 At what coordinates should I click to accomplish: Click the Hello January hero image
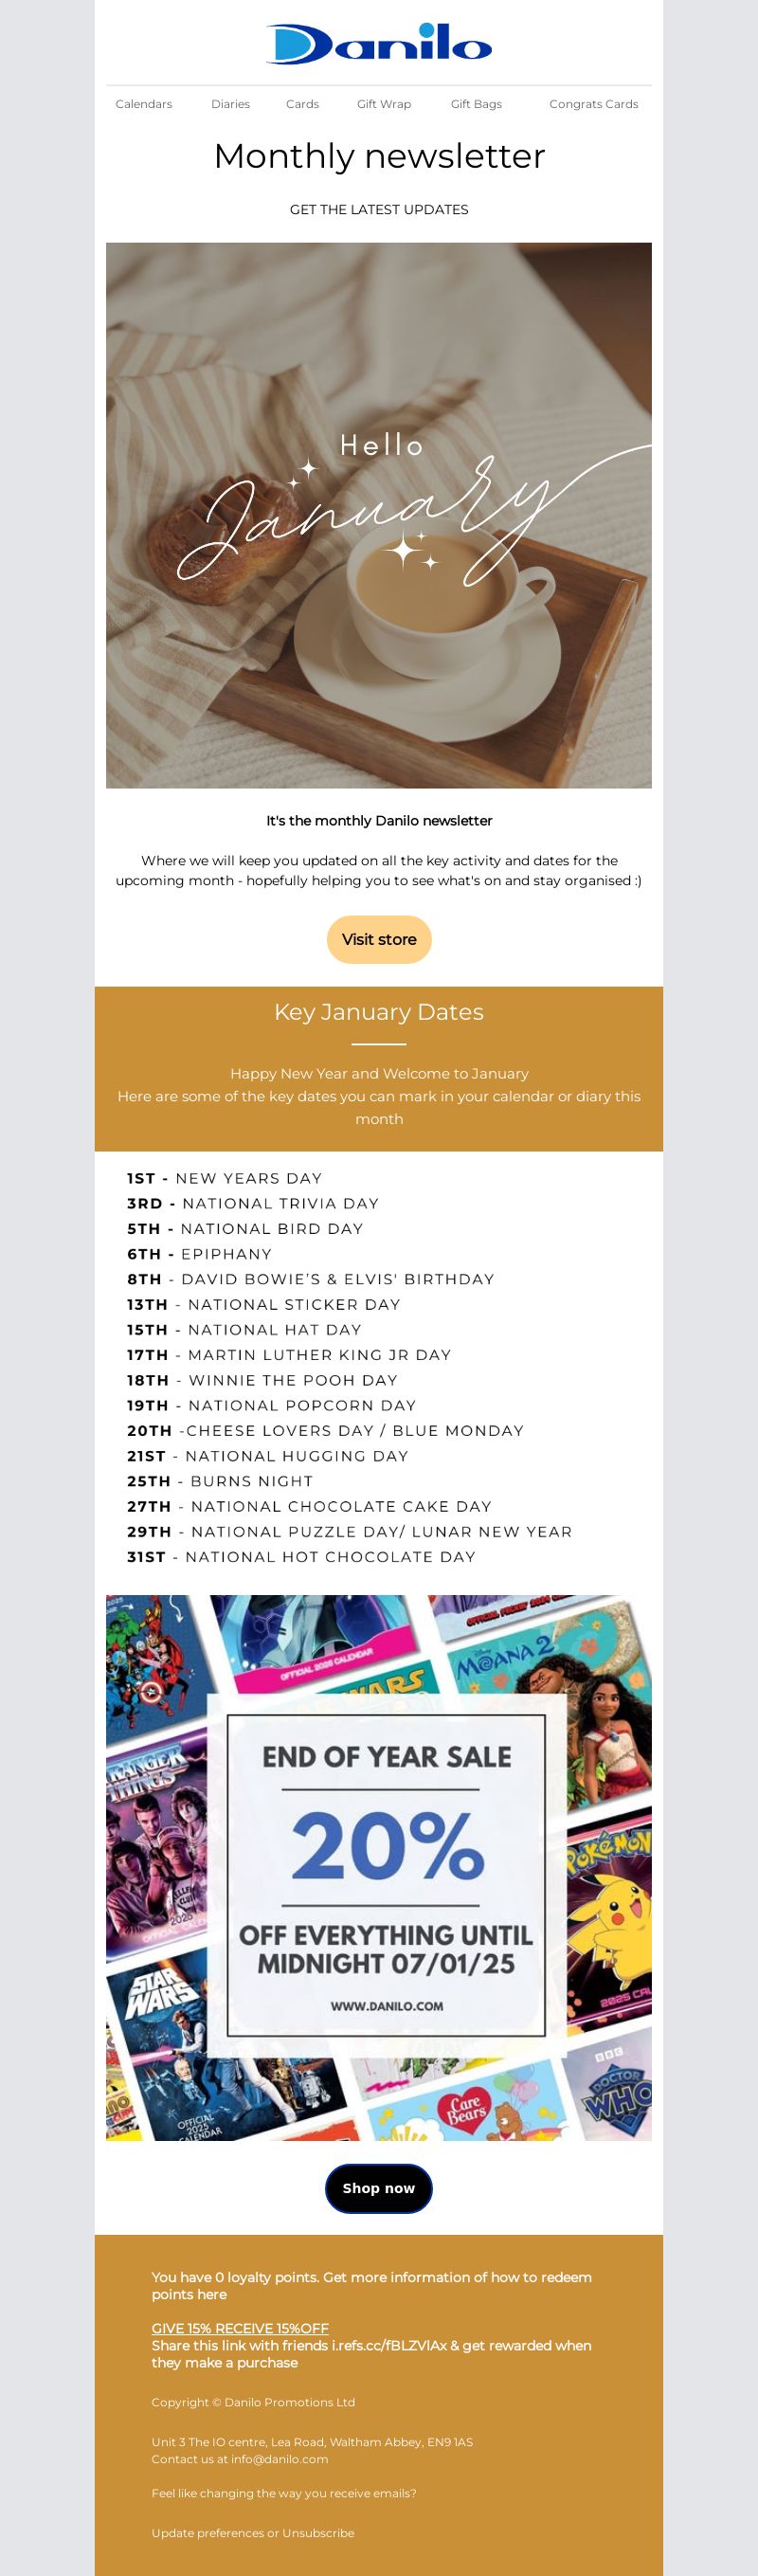(379, 515)
